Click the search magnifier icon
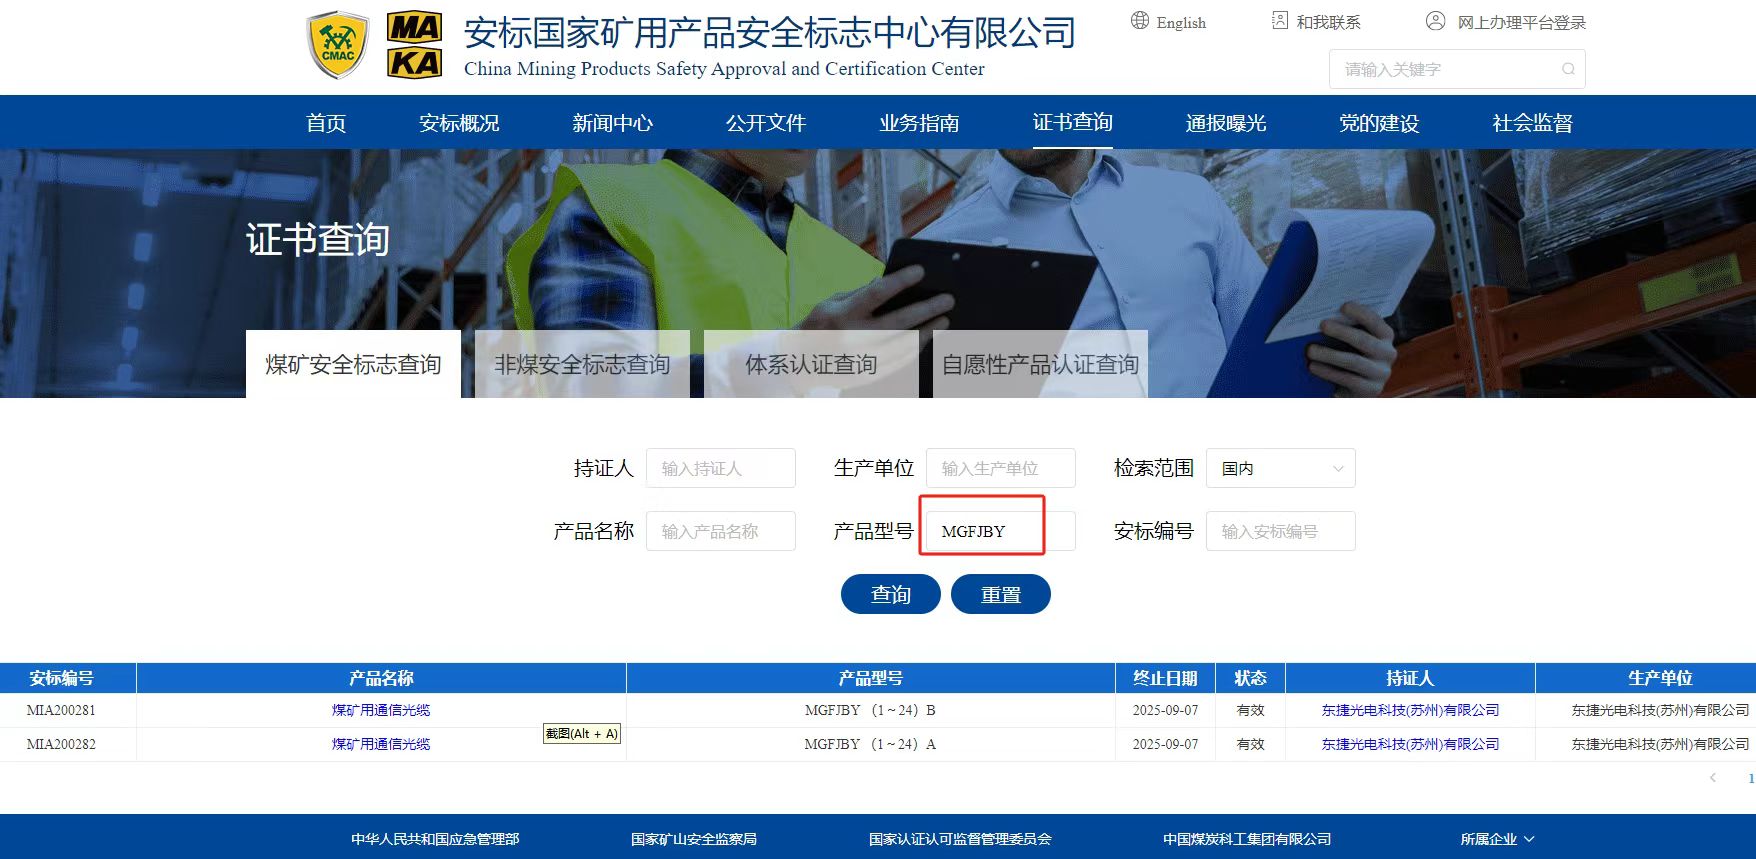This screenshot has width=1756, height=859. [x=1568, y=69]
